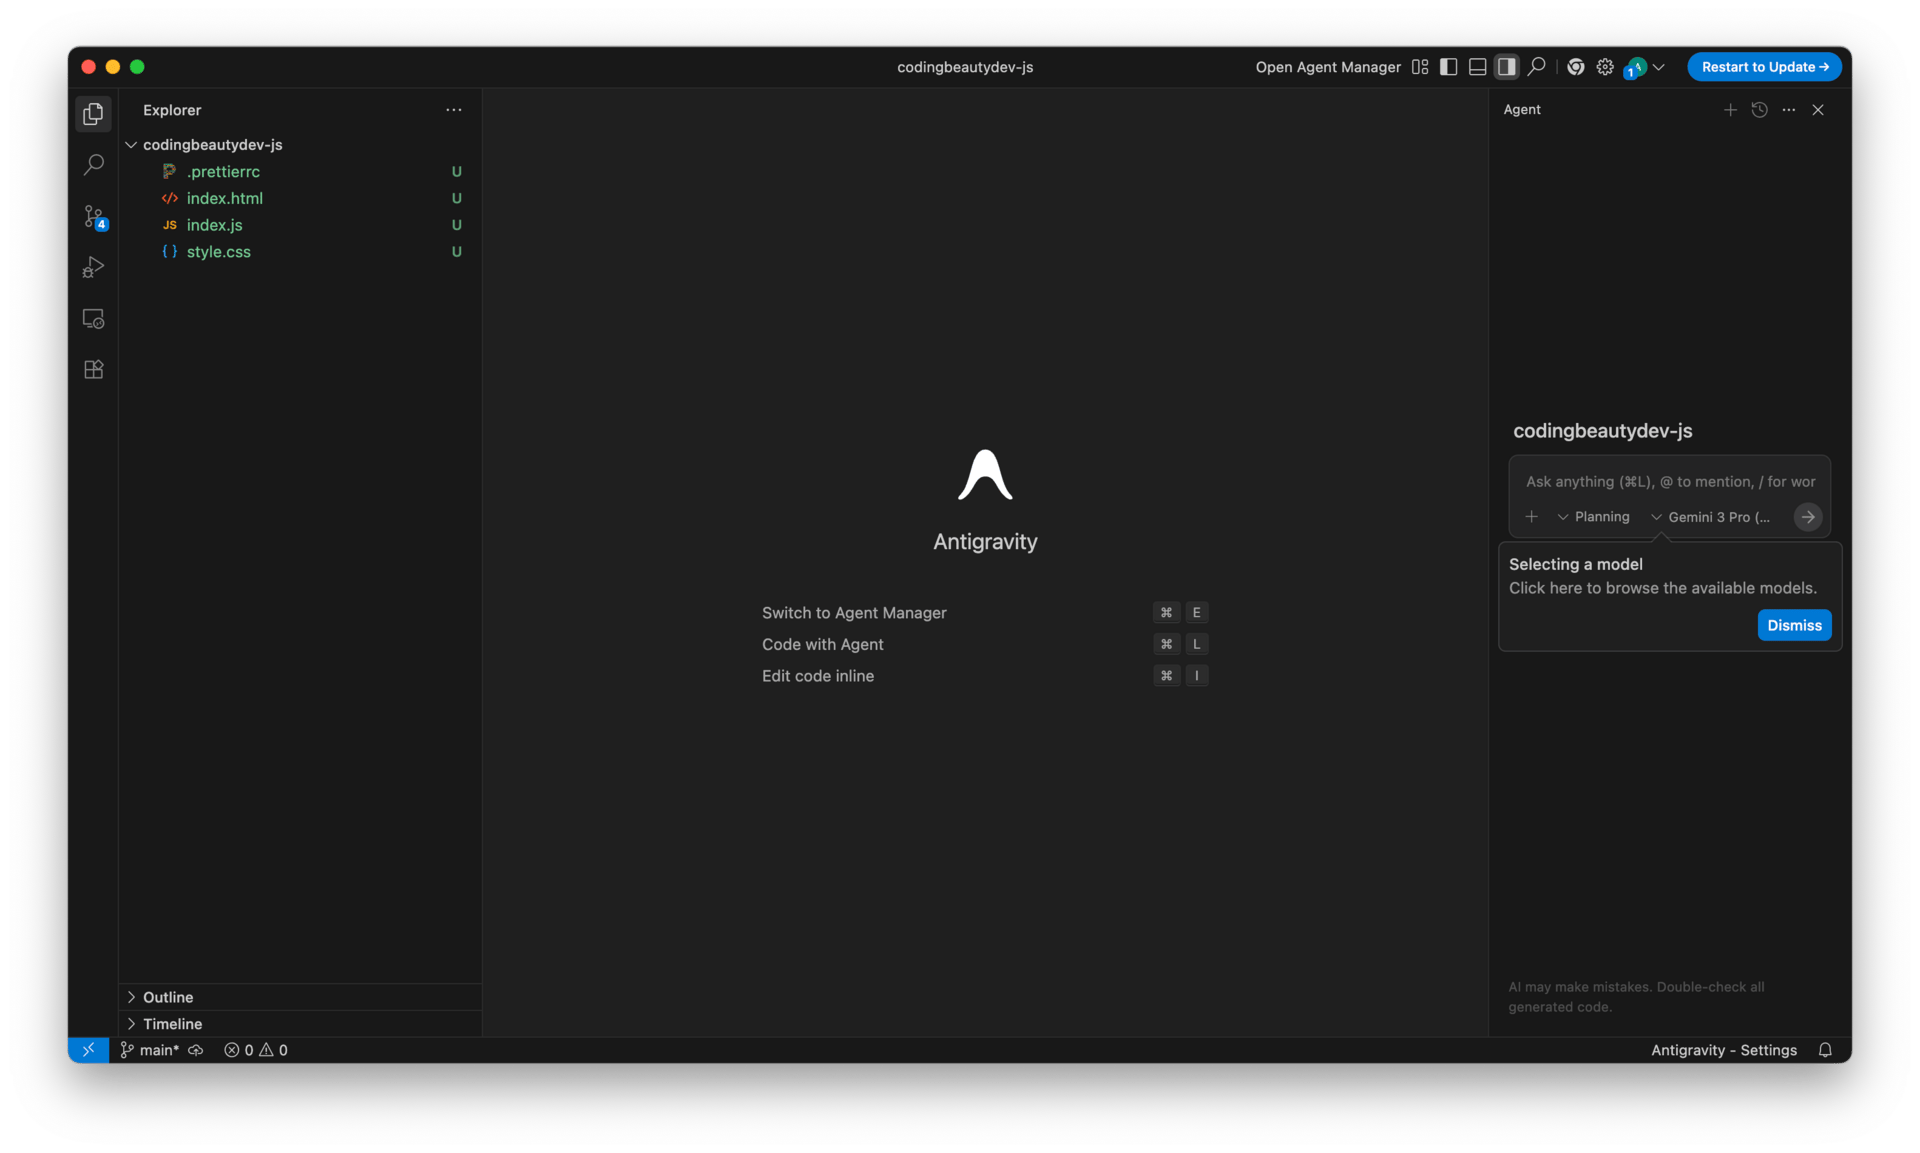Click the Ask anything input field
Screen dimensions: 1920x1153
tap(1669, 482)
